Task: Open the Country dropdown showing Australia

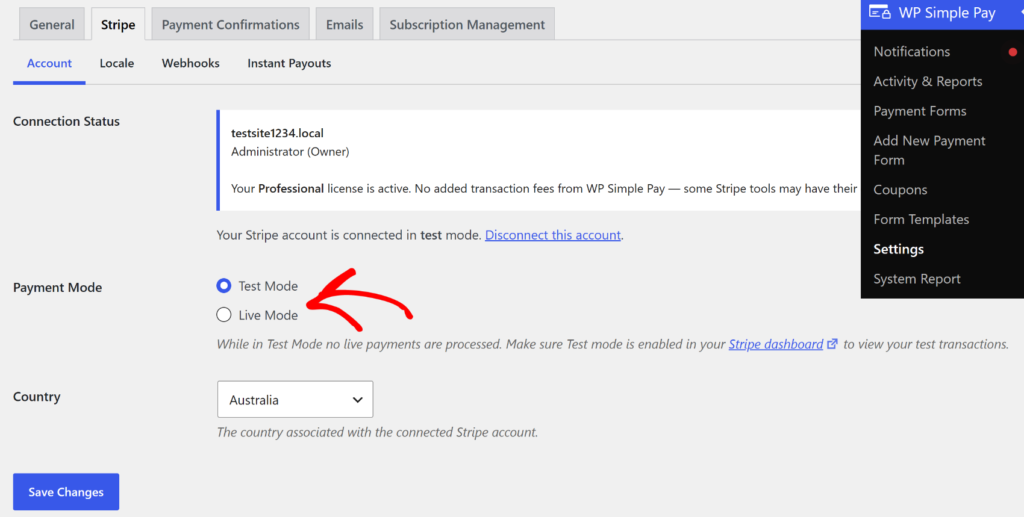Action: point(295,400)
